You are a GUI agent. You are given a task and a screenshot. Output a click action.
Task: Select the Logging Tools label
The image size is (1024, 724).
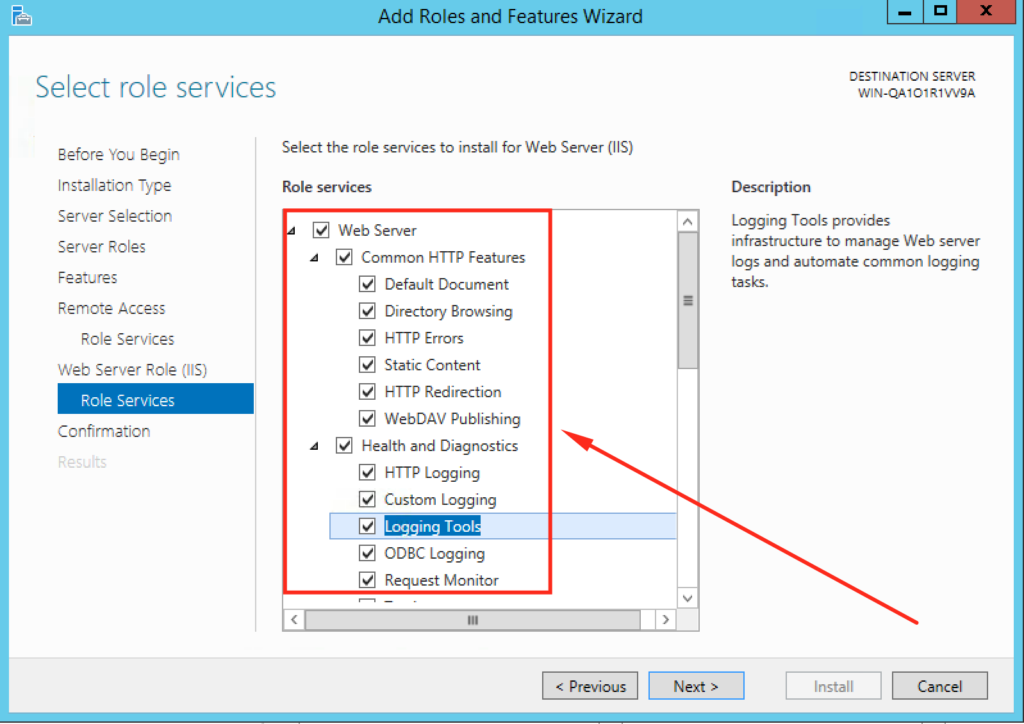pyautogui.click(x=432, y=526)
